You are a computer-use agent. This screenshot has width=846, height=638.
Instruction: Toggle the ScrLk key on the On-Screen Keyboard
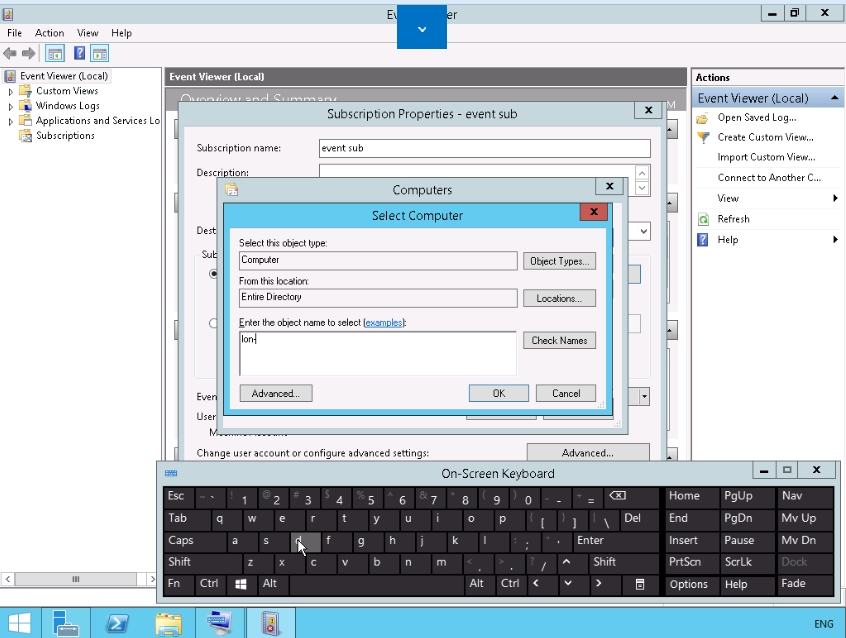tap(739, 562)
